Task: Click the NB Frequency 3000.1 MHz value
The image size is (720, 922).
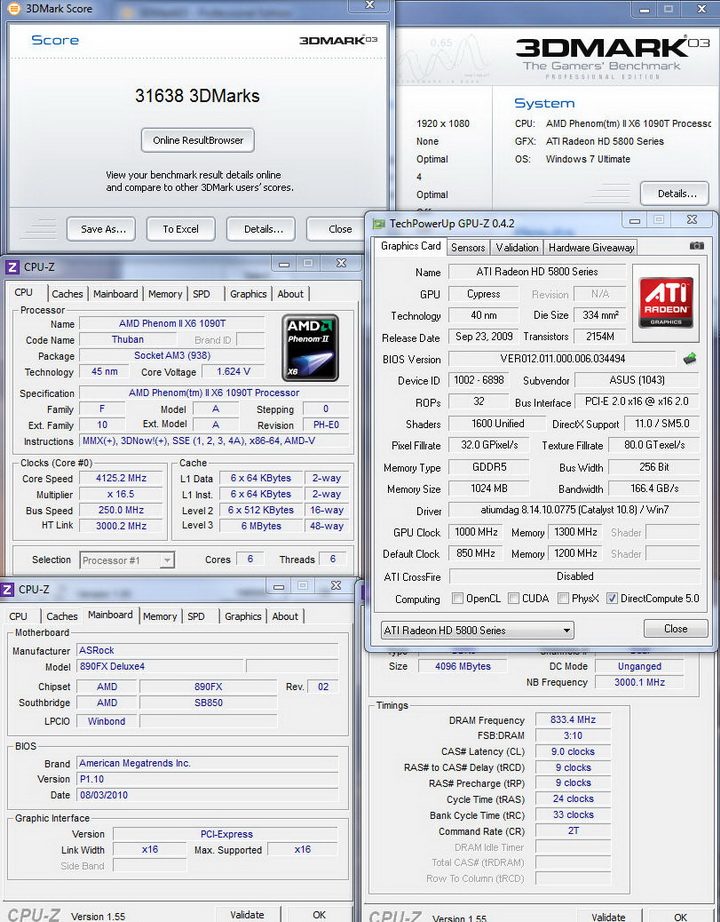Action: [639, 682]
